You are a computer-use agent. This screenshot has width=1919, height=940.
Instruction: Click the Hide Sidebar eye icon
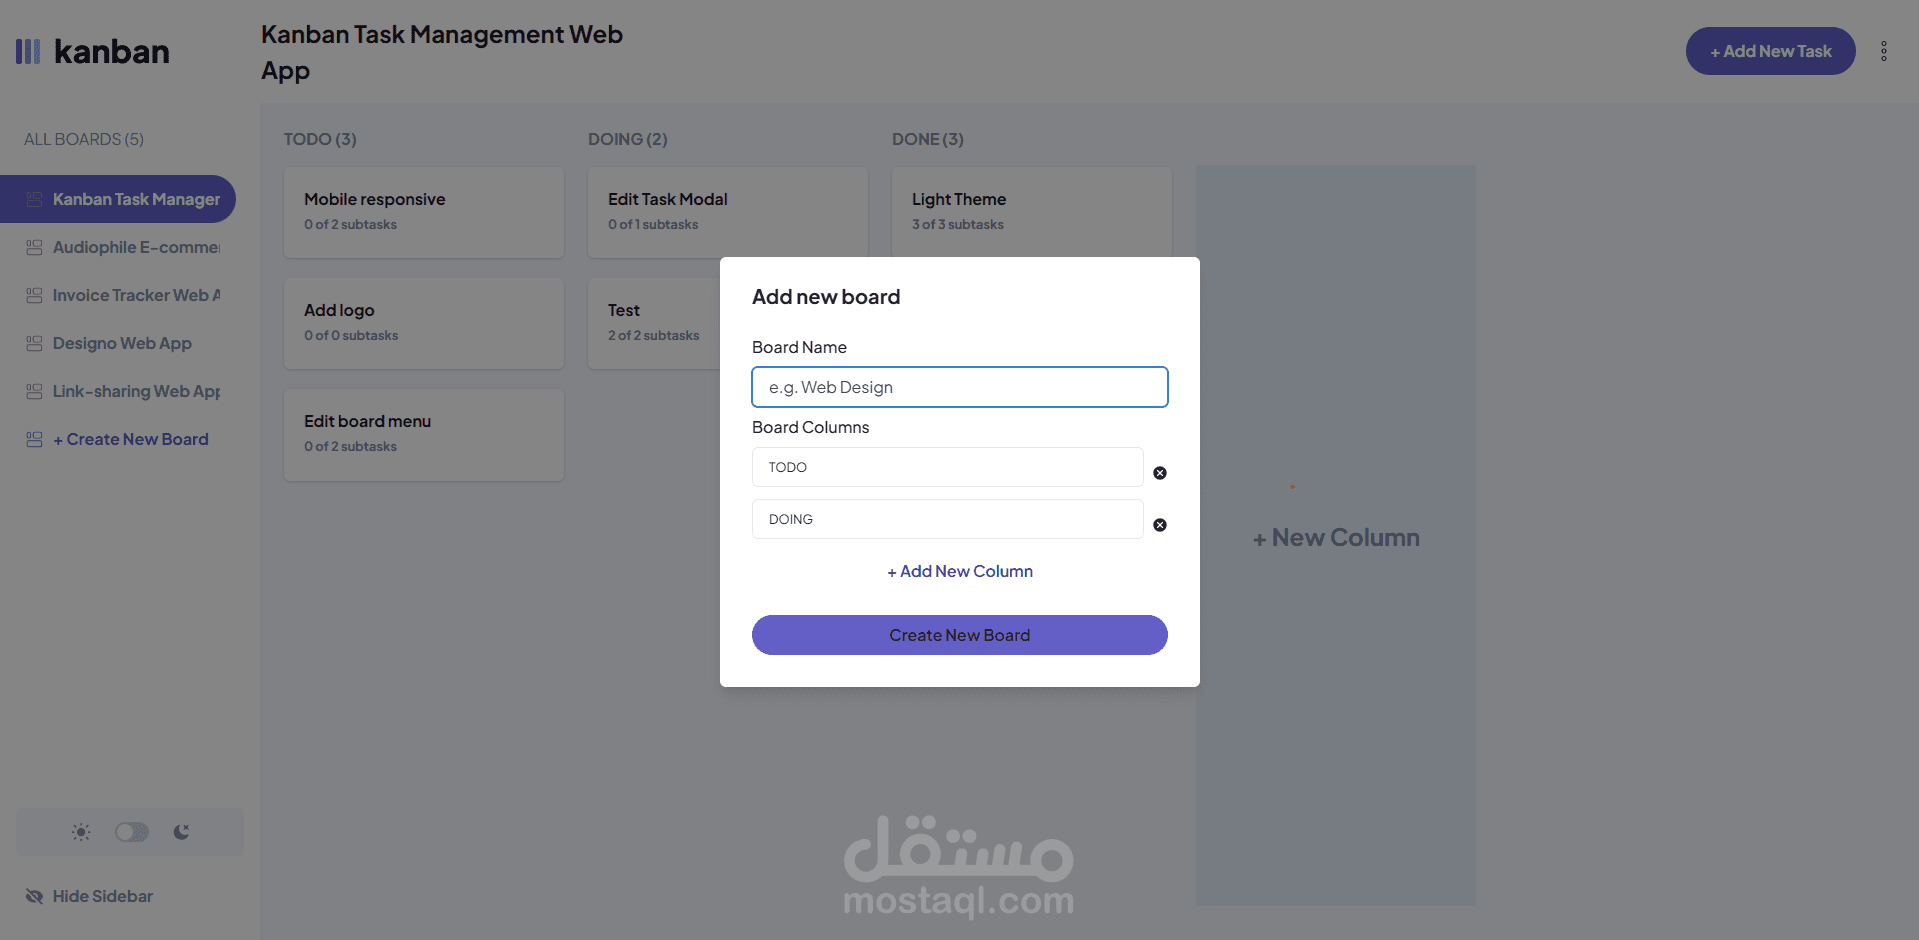pyautogui.click(x=34, y=896)
